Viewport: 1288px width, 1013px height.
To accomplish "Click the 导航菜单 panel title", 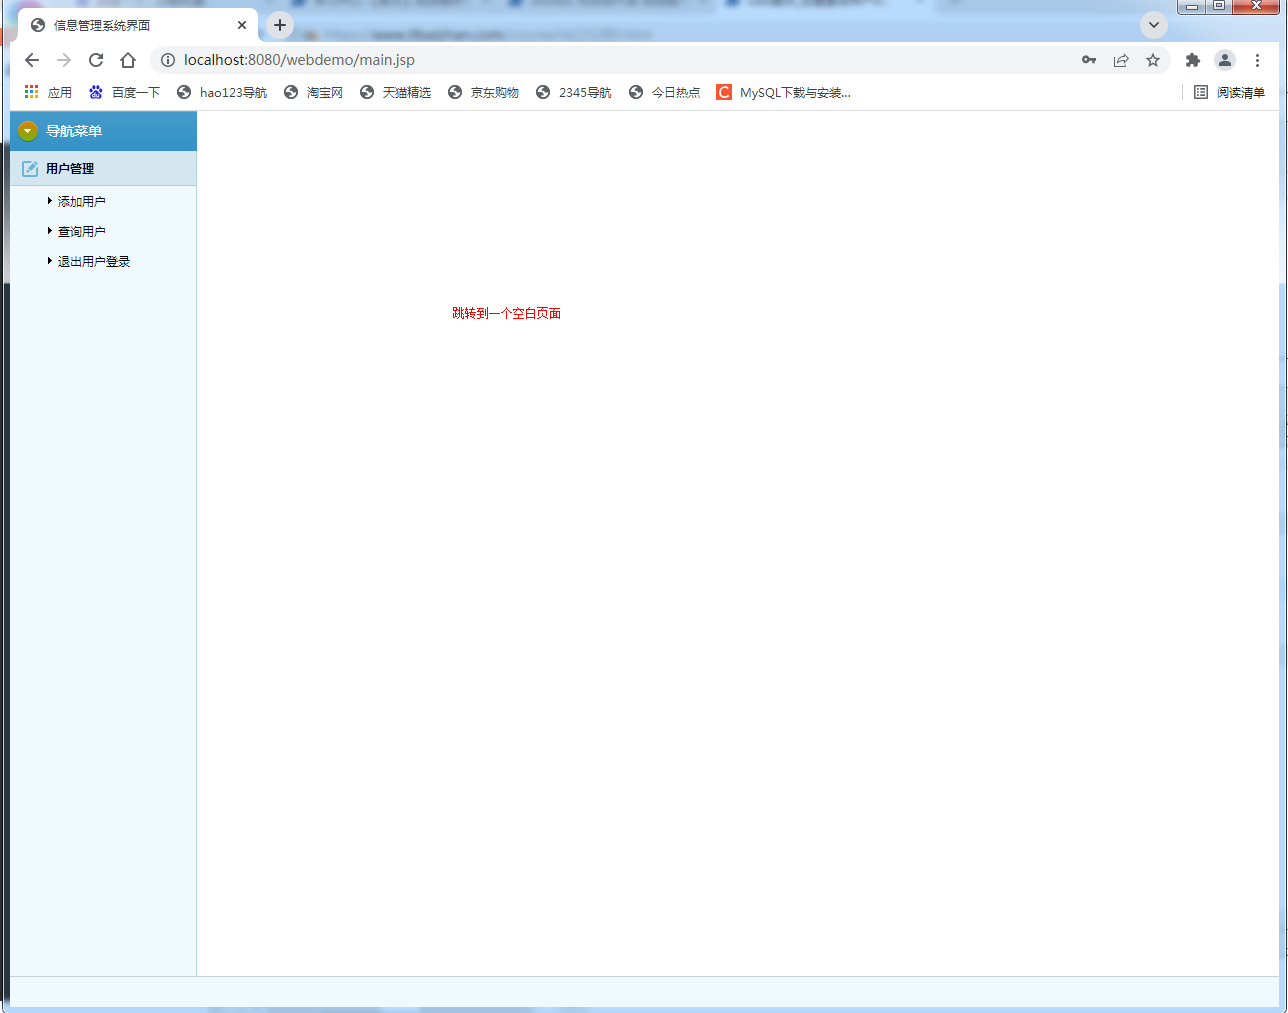I will click(x=74, y=131).
